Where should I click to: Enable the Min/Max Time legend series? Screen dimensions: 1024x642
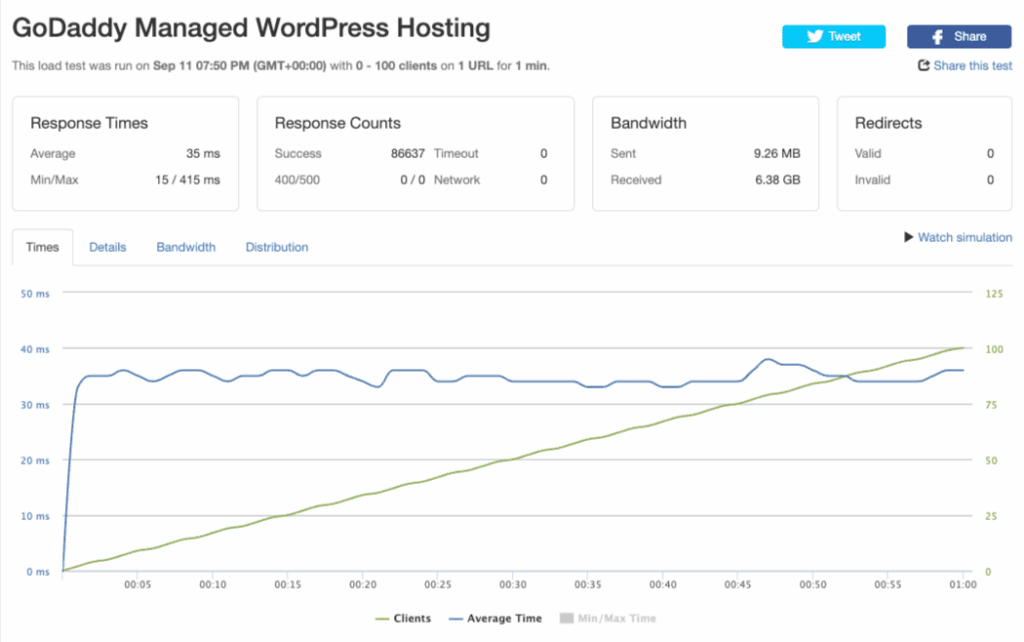point(616,618)
